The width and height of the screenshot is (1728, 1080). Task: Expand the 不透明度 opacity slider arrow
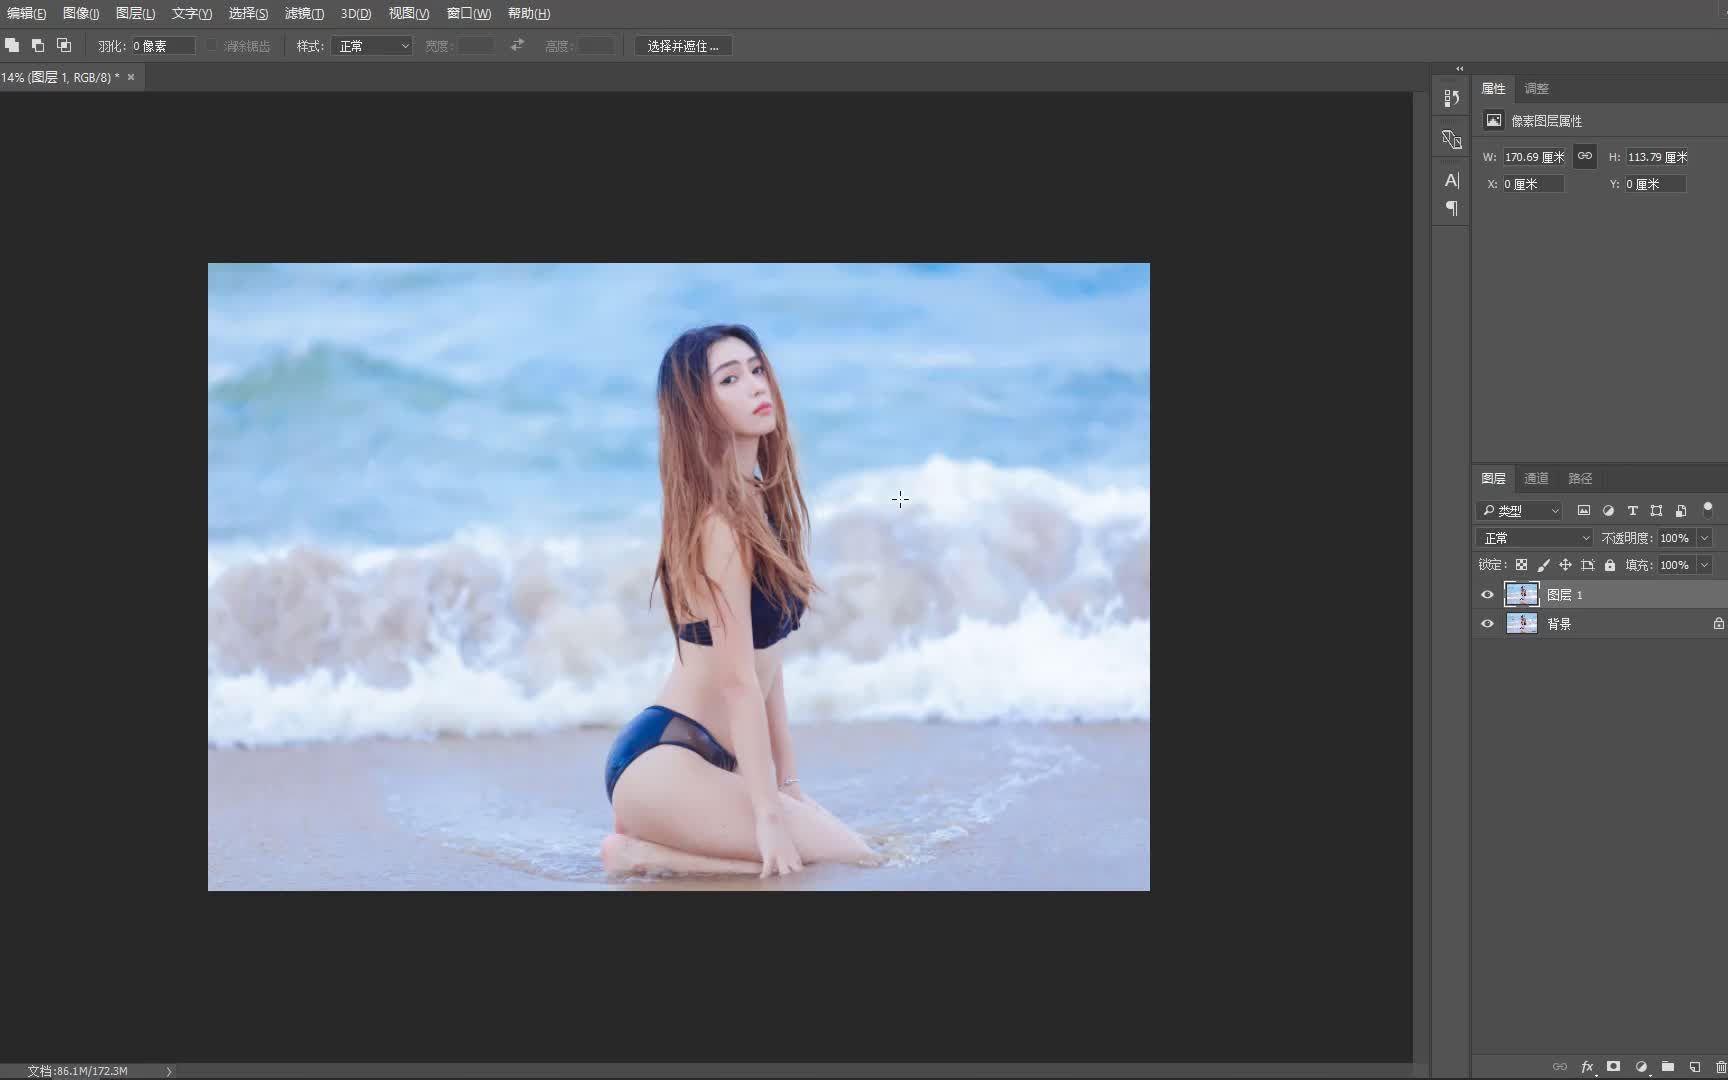pyautogui.click(x=1705, y=538)
